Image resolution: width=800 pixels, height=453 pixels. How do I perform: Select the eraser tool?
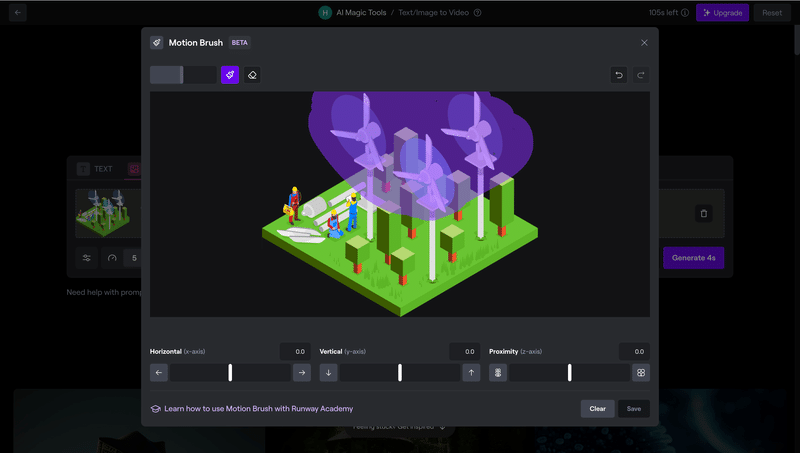click(x=252, y=75)
